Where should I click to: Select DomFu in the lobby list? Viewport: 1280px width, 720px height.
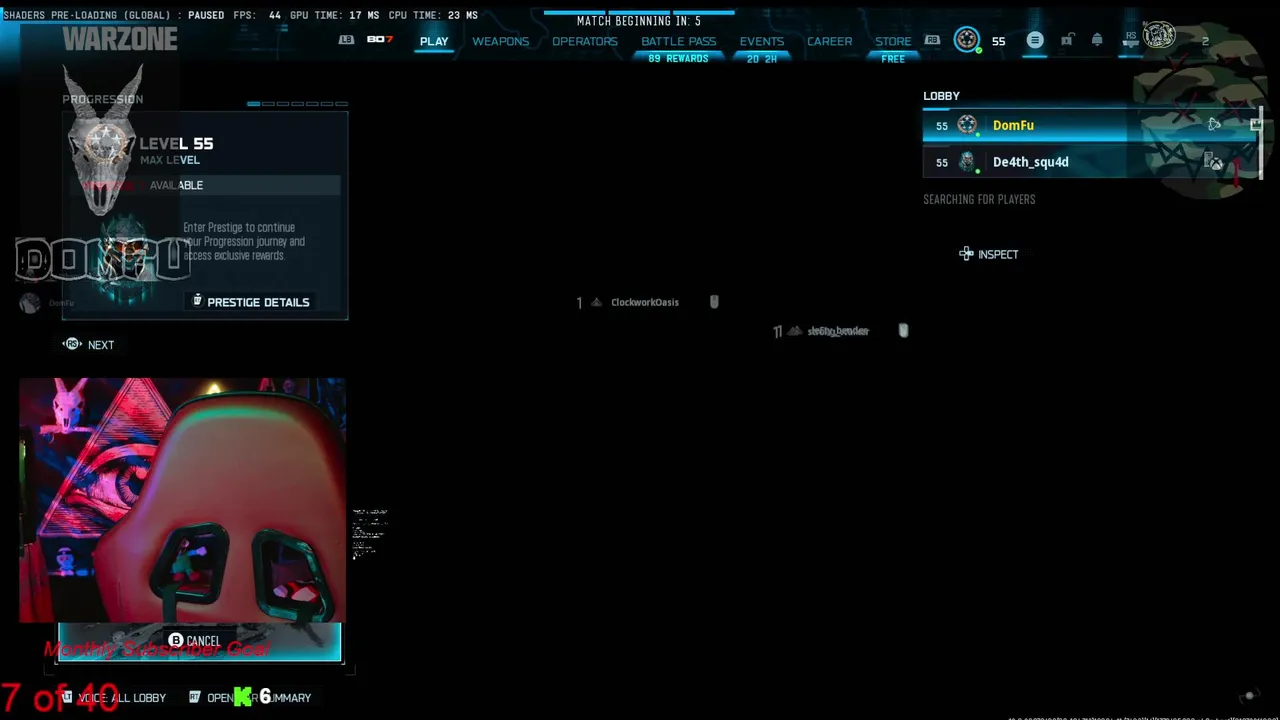pyautogui.click(x=1092, y=125)
